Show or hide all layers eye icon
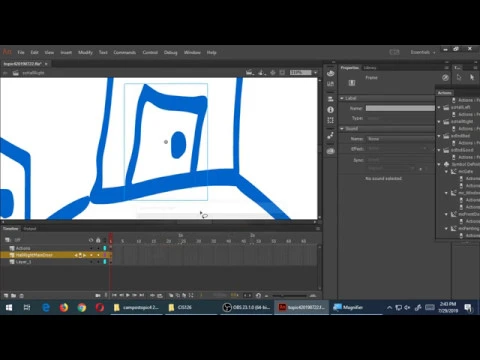This screenshot has width=480, height=360. click(91, 240)
